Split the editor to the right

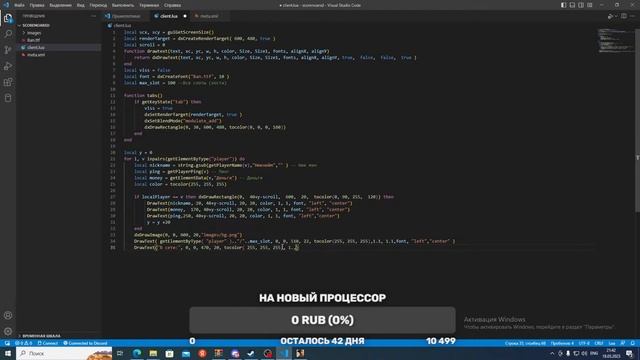624,16
